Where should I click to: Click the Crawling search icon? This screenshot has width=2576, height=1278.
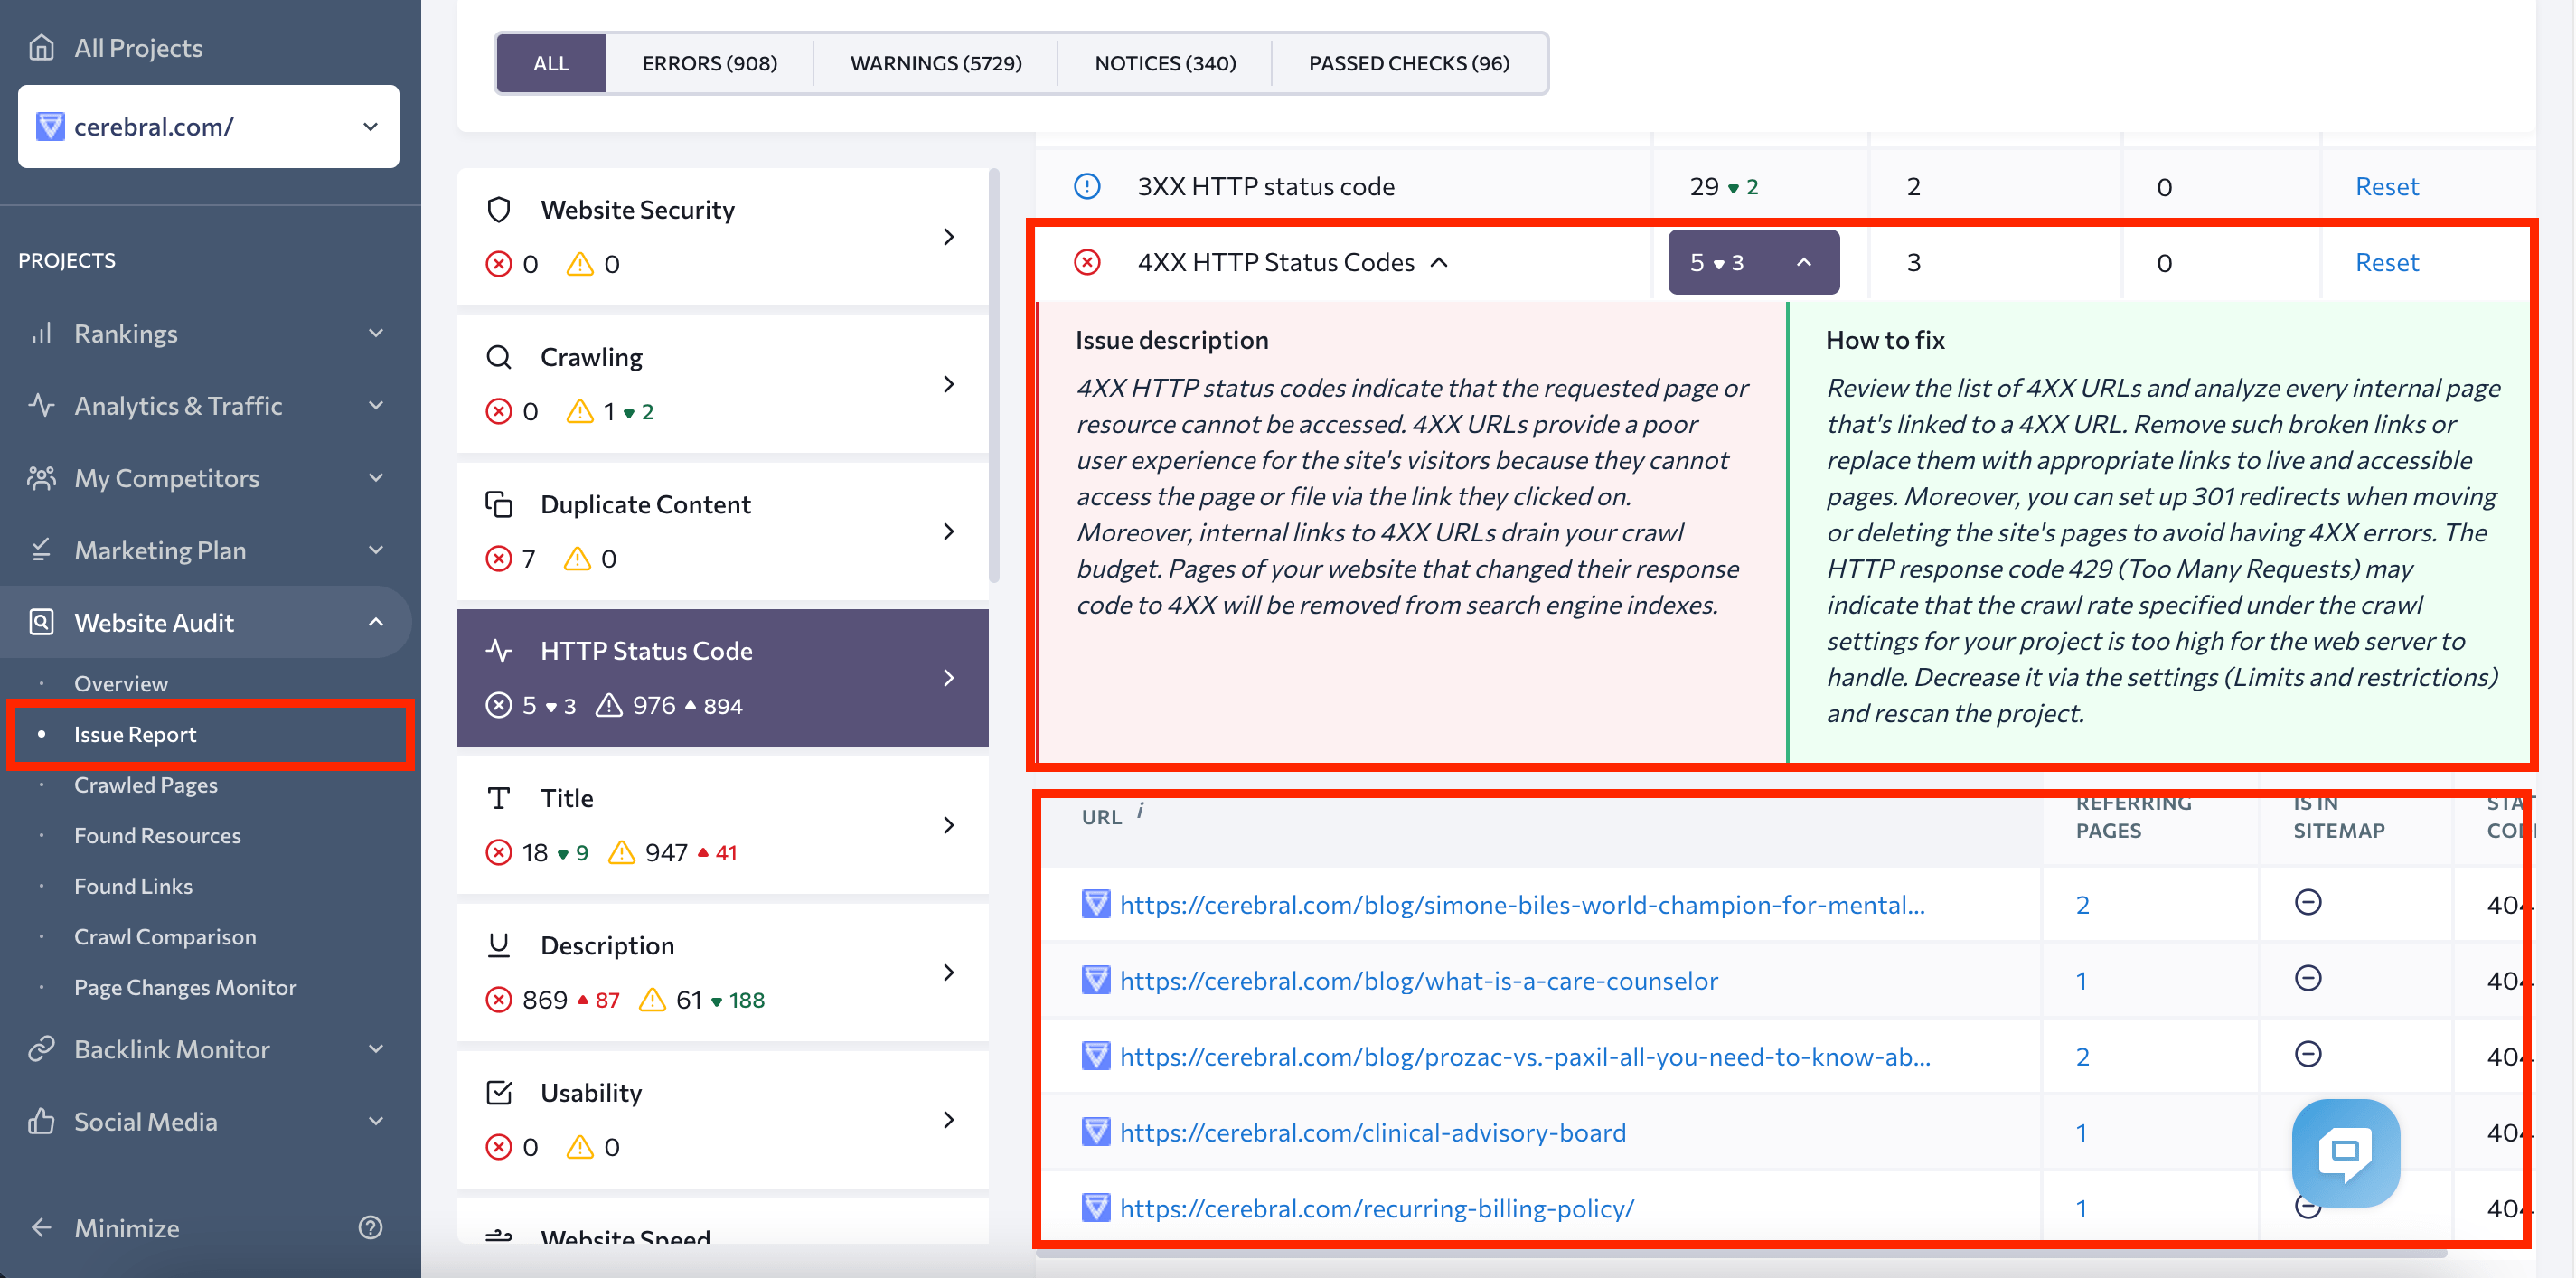pyautogui.click(x=498, y=356)
